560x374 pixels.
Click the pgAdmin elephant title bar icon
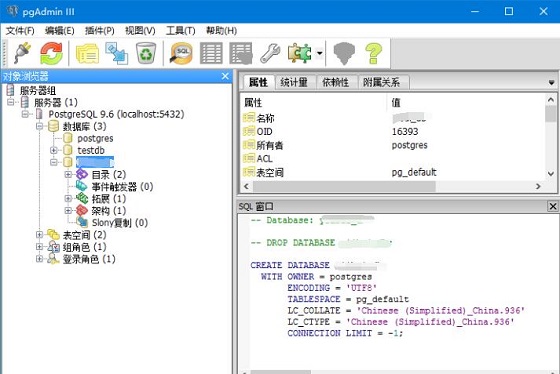tap(12, 11)
